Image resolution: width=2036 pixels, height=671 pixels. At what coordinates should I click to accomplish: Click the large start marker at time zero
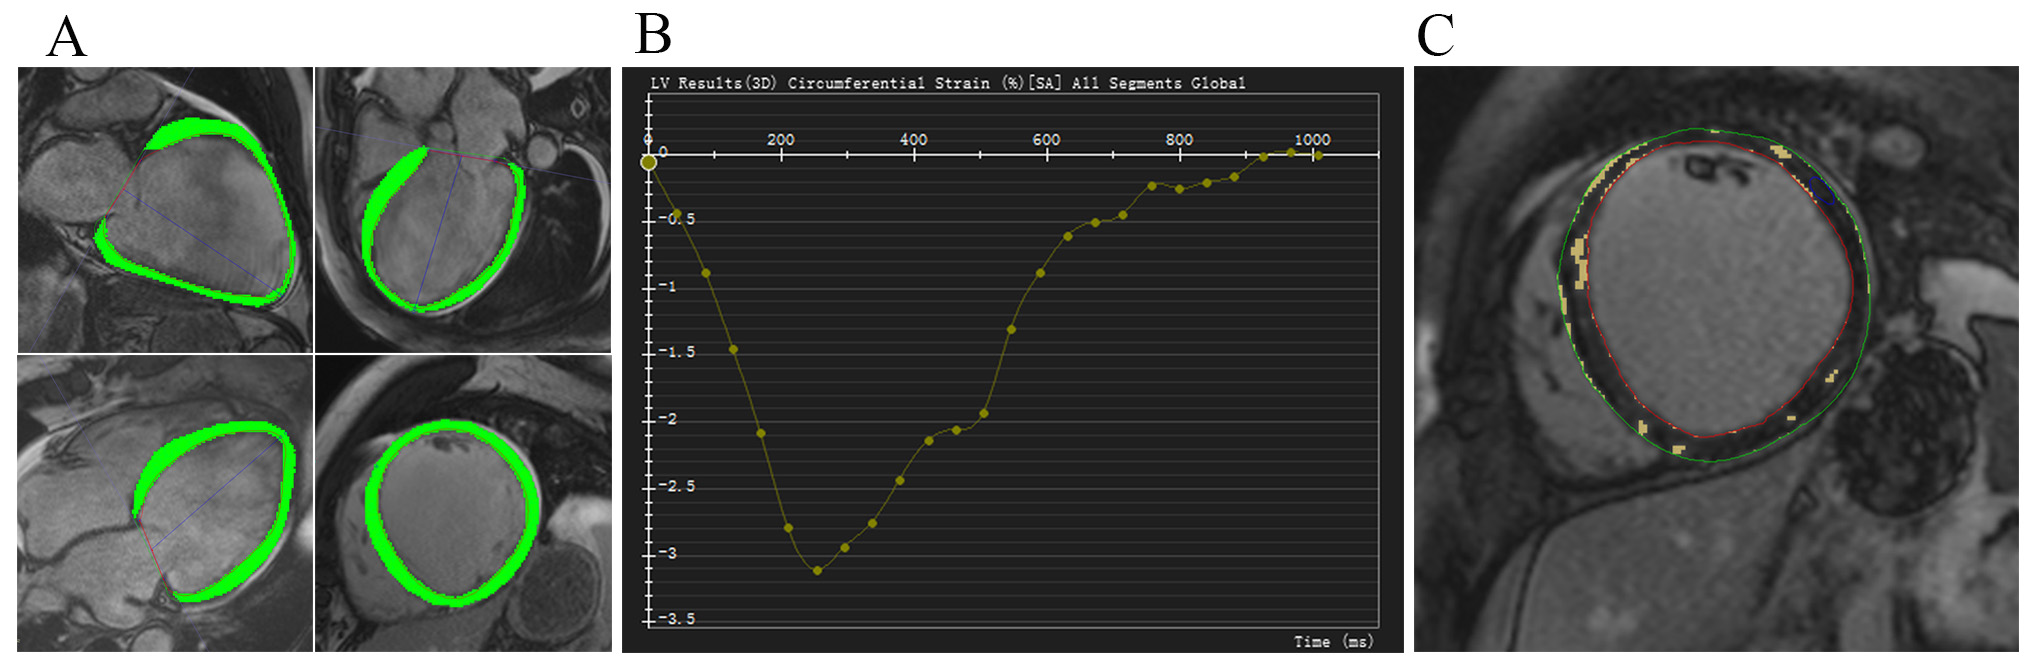(x=649, y=162)
